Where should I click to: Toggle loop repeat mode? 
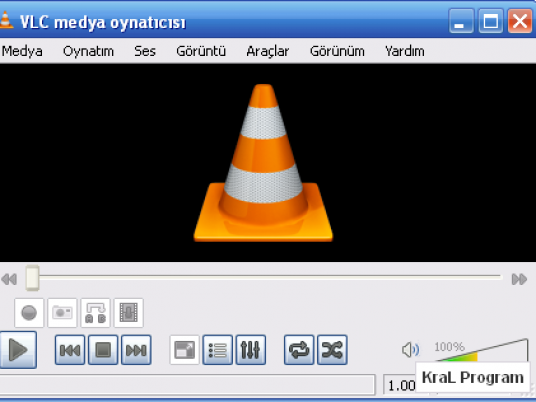299,350
